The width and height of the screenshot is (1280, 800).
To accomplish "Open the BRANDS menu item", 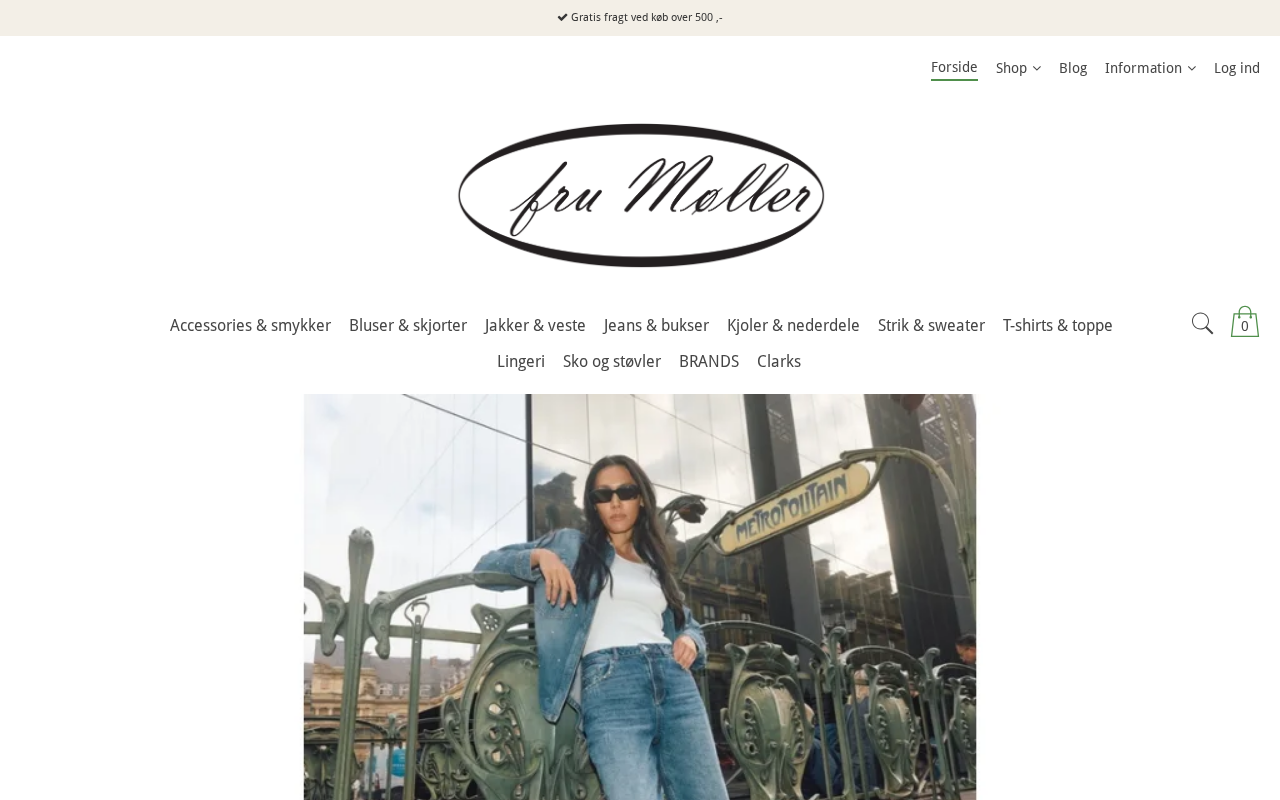I will pos(709,361).
